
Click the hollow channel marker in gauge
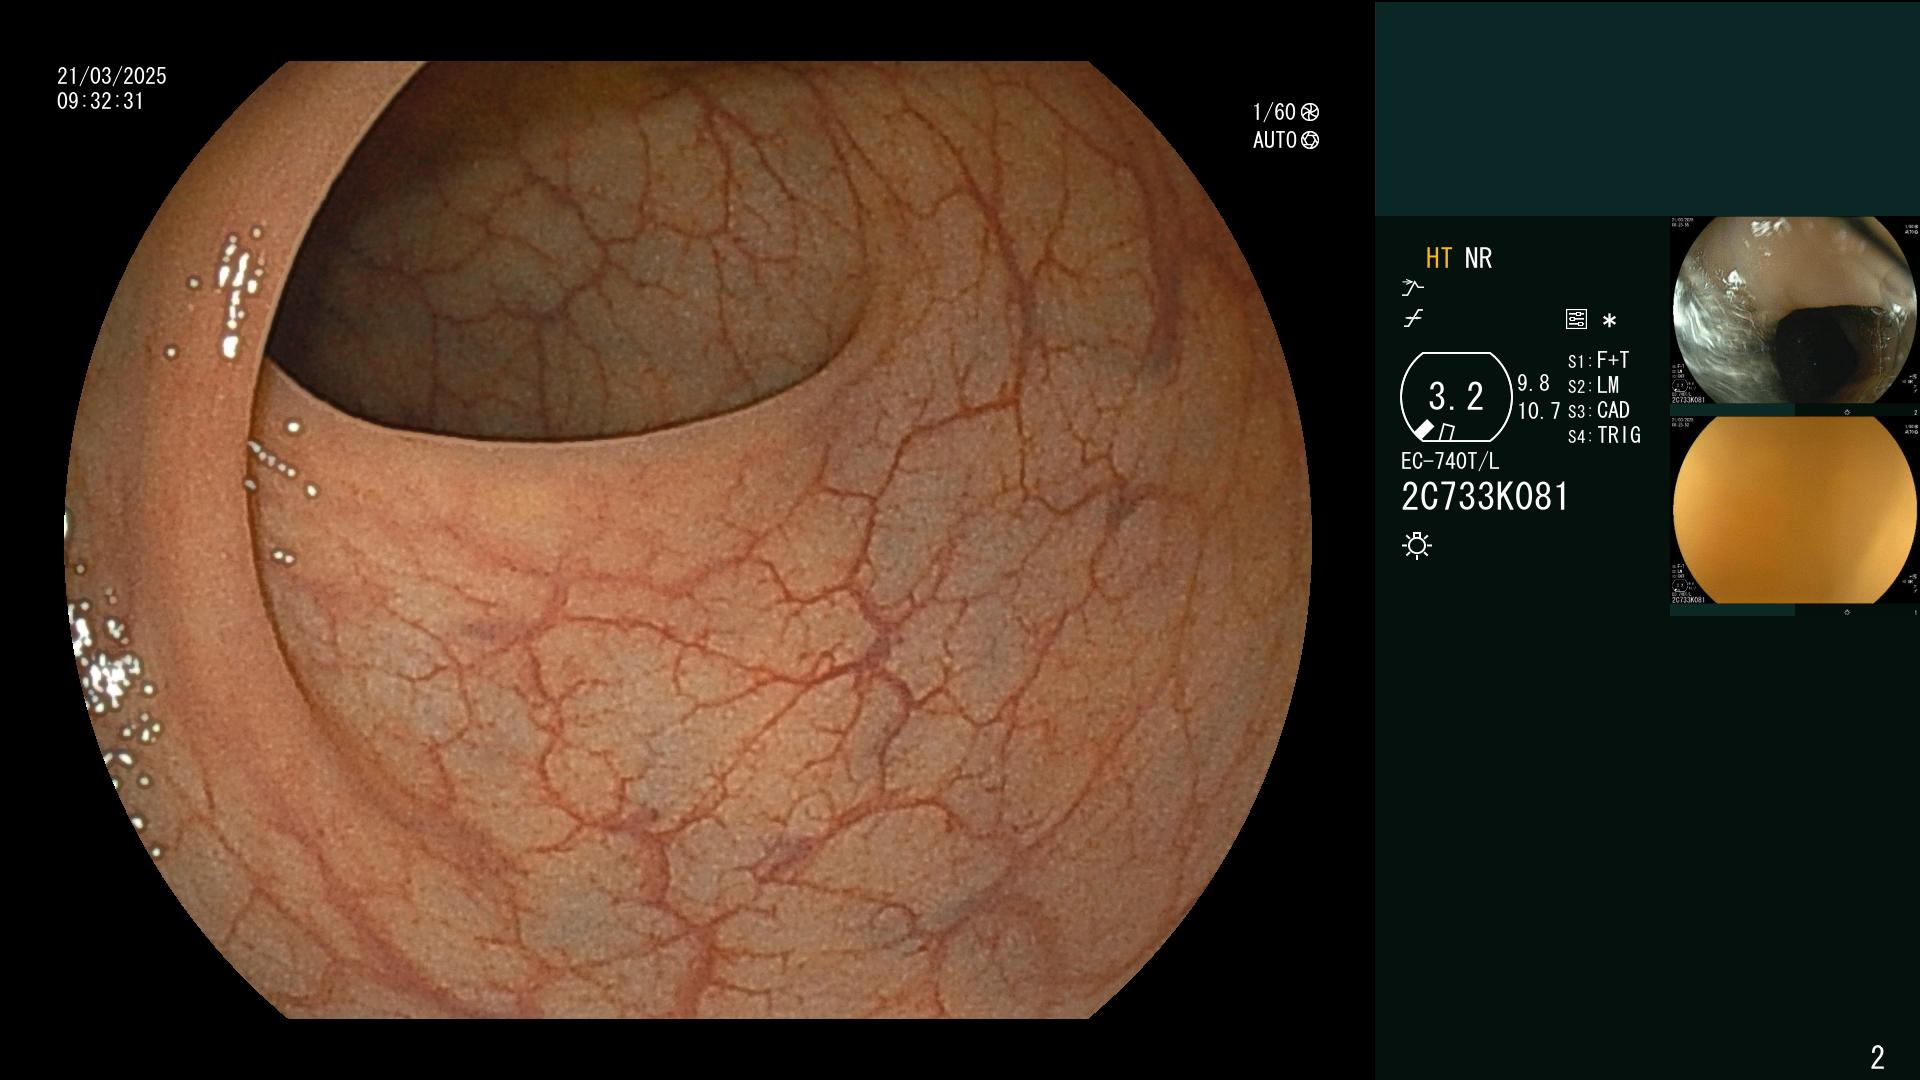(x=1447, y=432)
